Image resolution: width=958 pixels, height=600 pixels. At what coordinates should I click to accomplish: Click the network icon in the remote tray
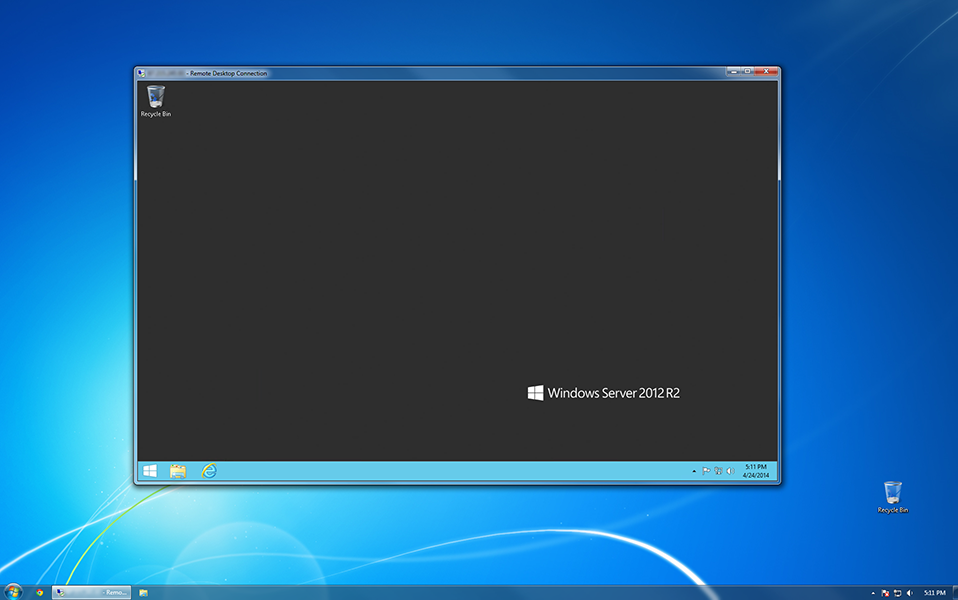(x=718, y=471)
